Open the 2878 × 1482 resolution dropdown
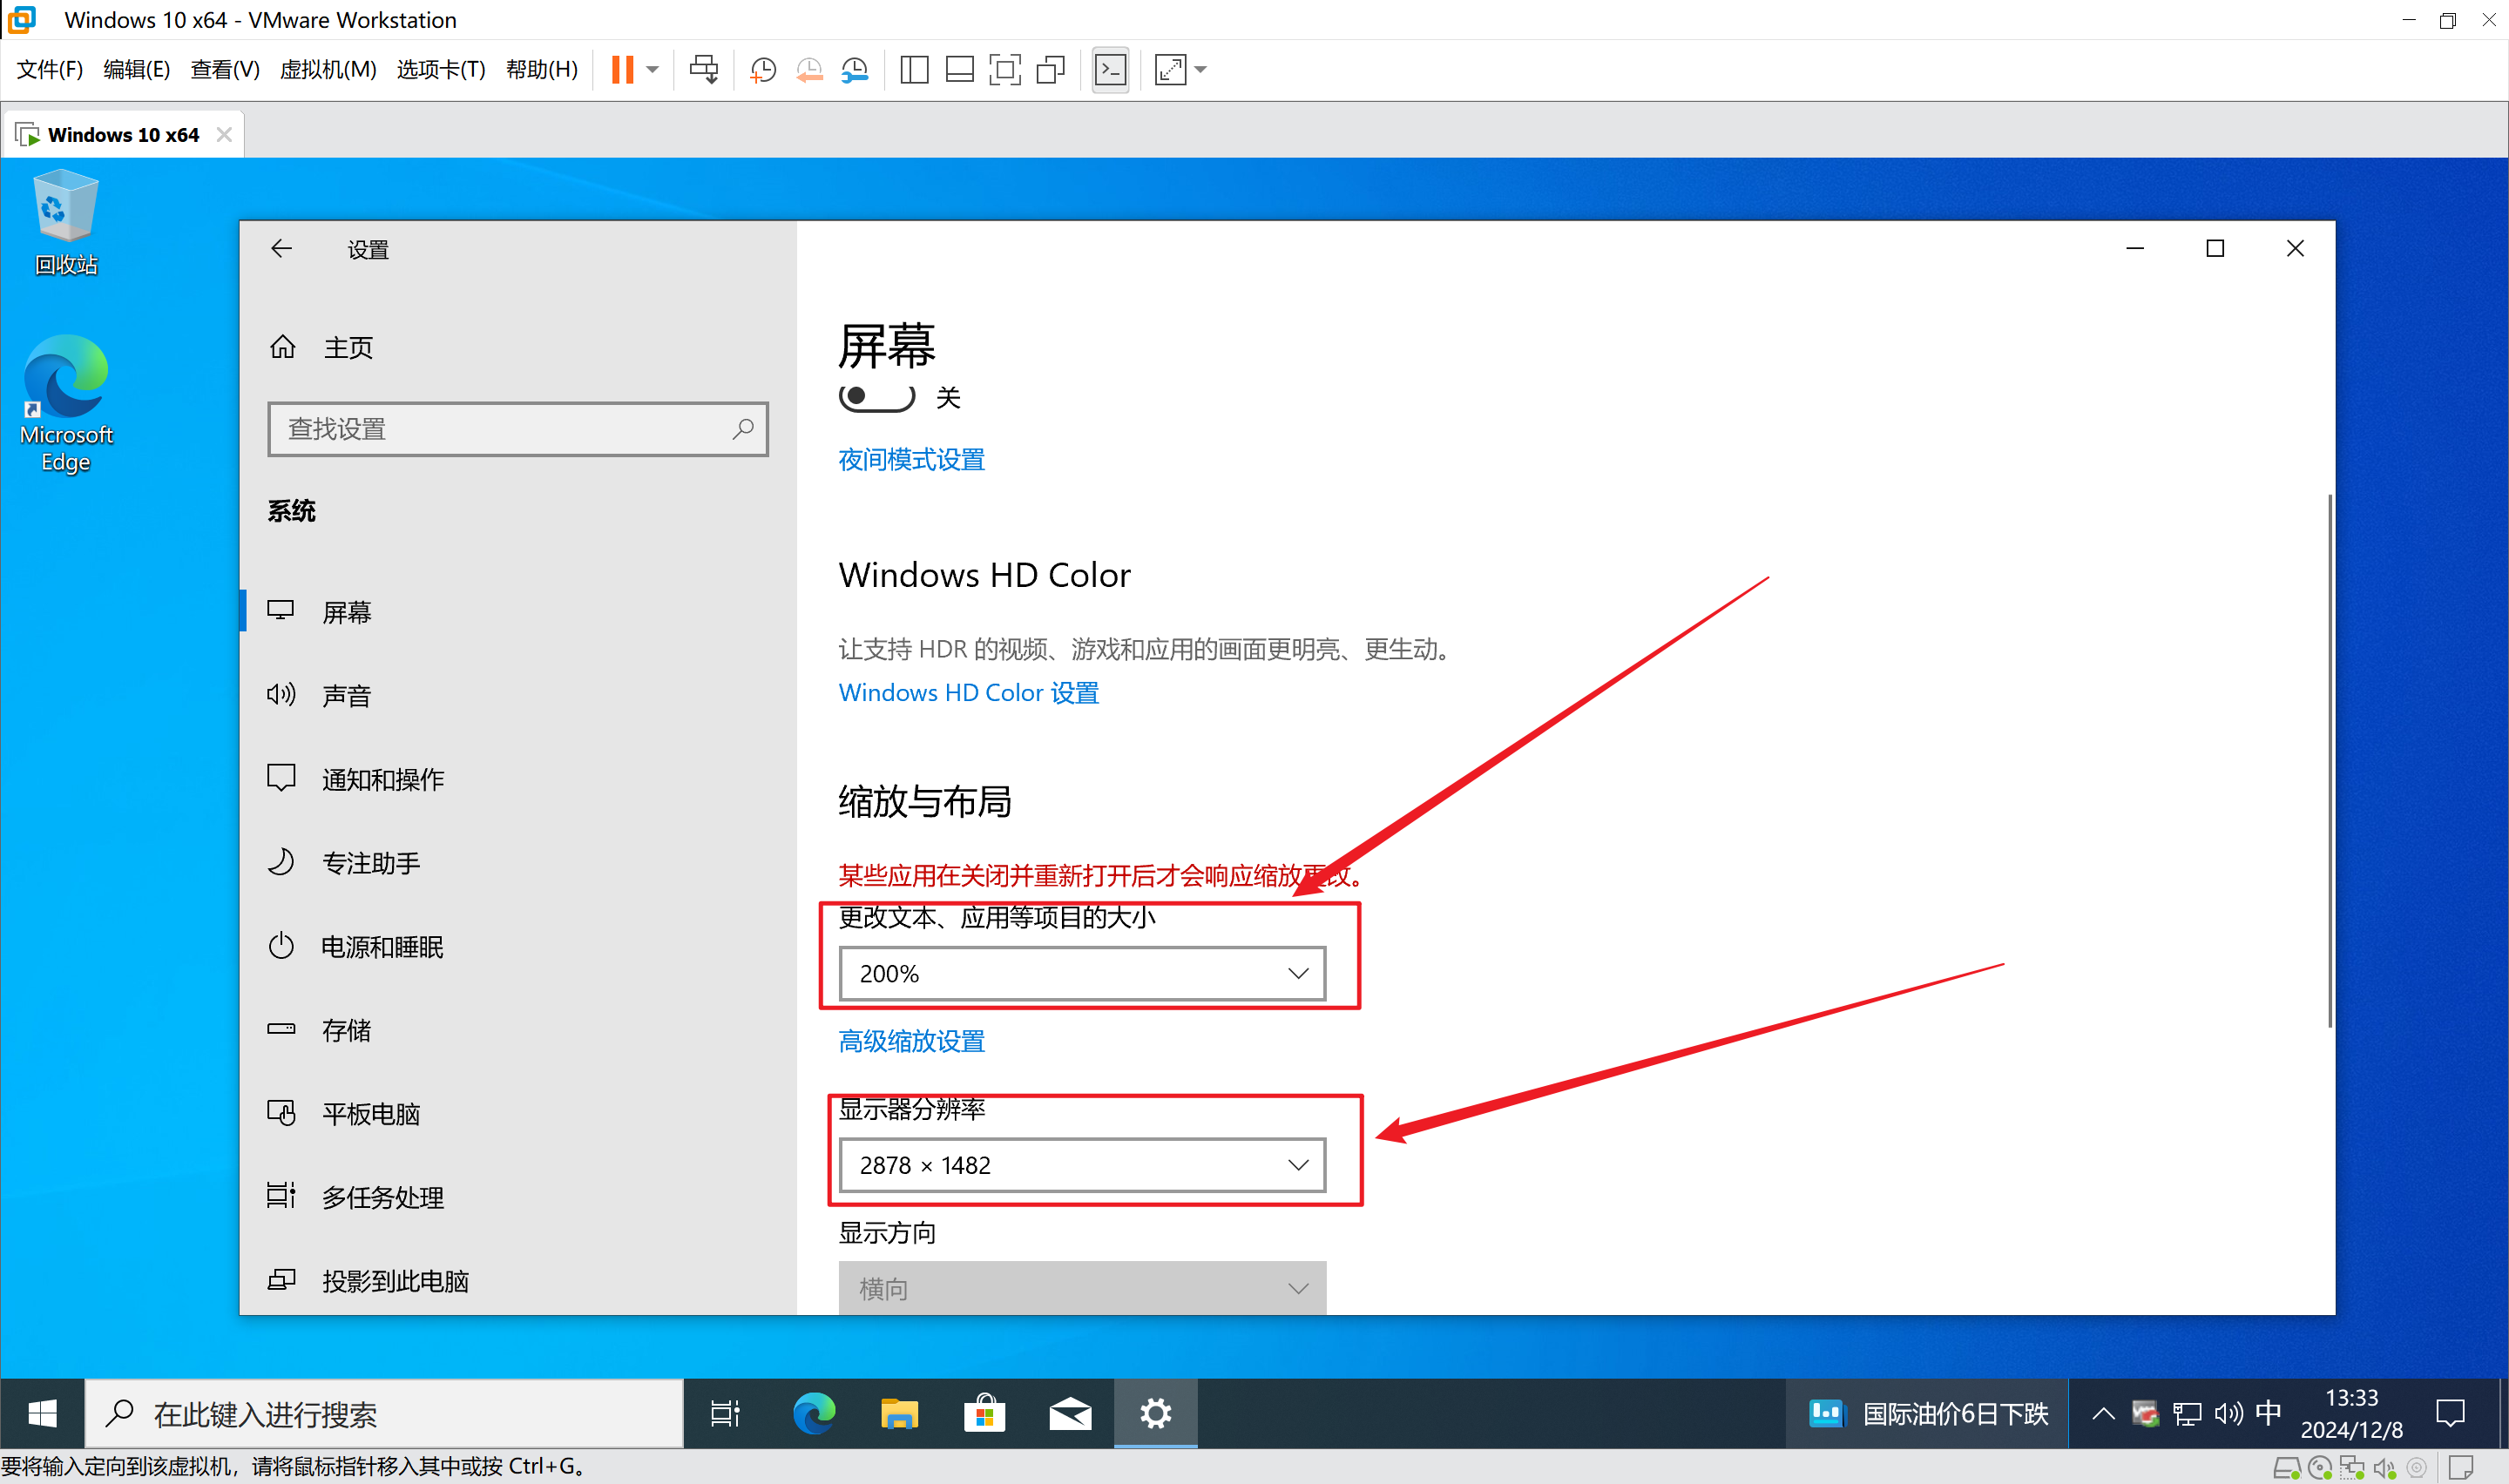 [1082, 1165]
